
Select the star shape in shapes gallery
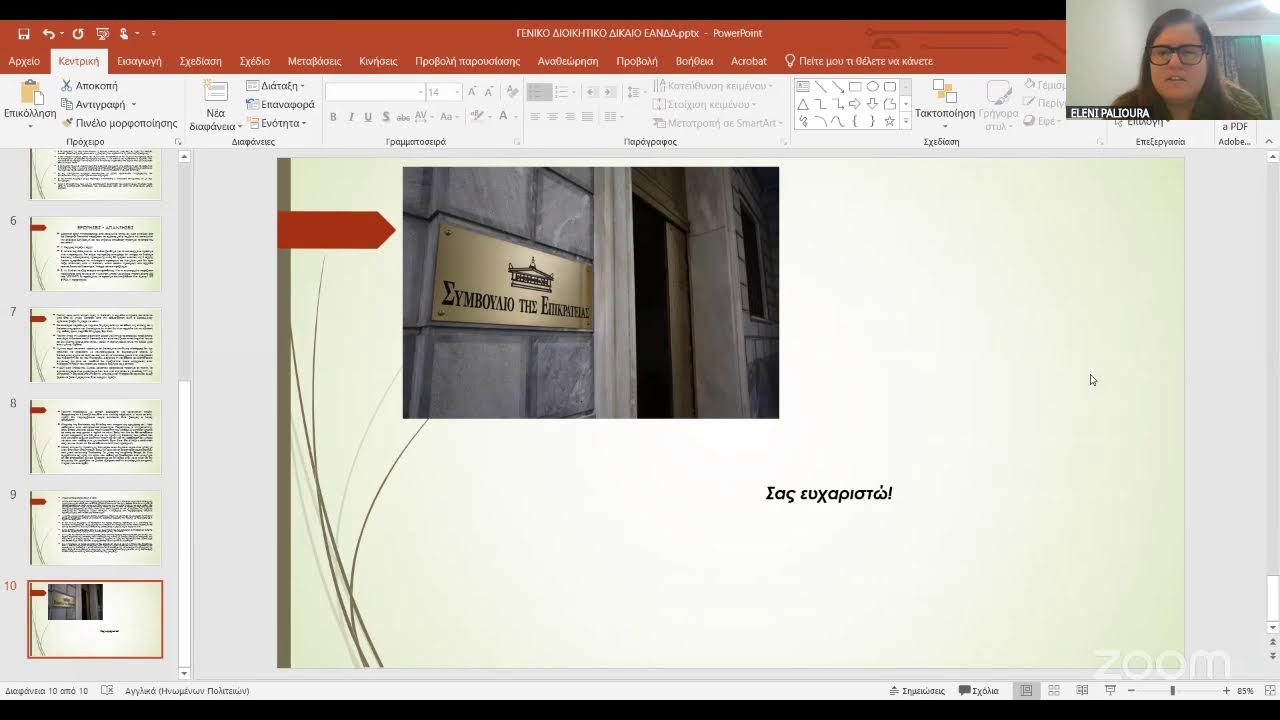click(889, 121)
